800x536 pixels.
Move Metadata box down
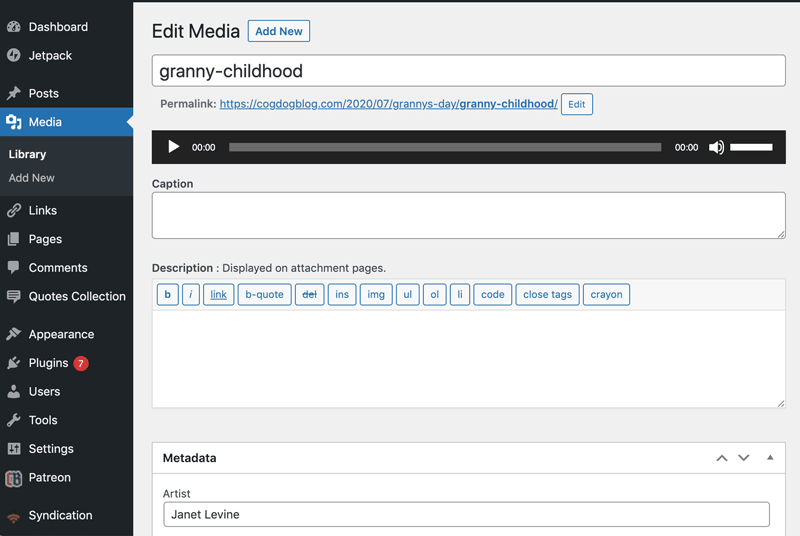coord(744,458)
